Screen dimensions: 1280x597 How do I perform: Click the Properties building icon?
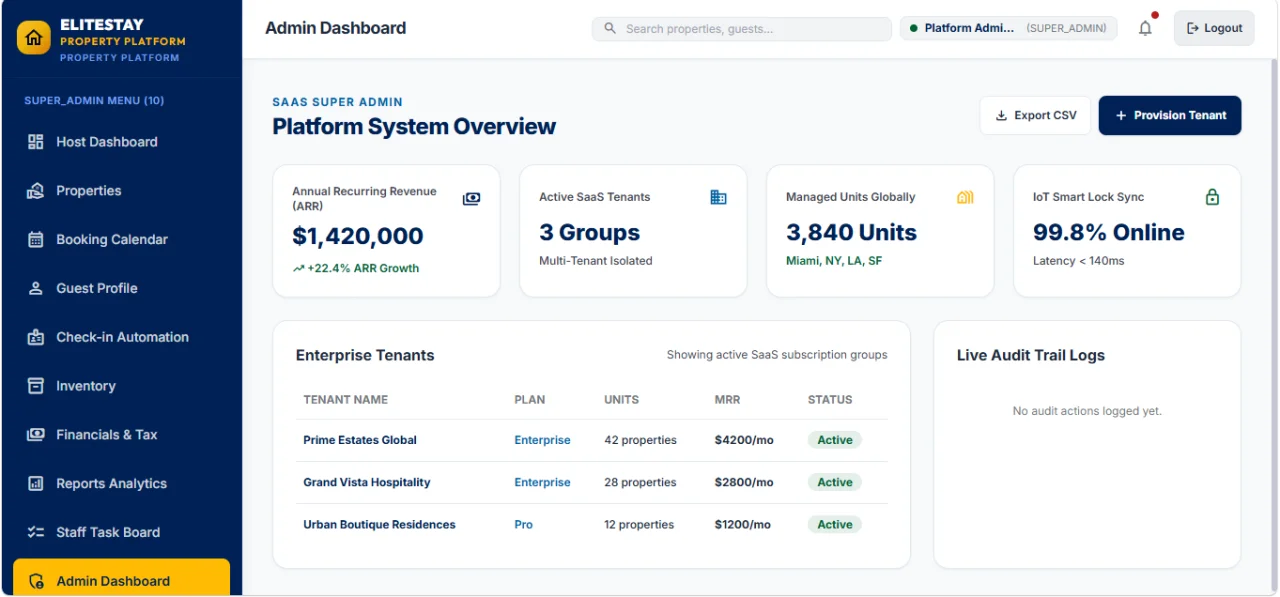tap(36, 191)
